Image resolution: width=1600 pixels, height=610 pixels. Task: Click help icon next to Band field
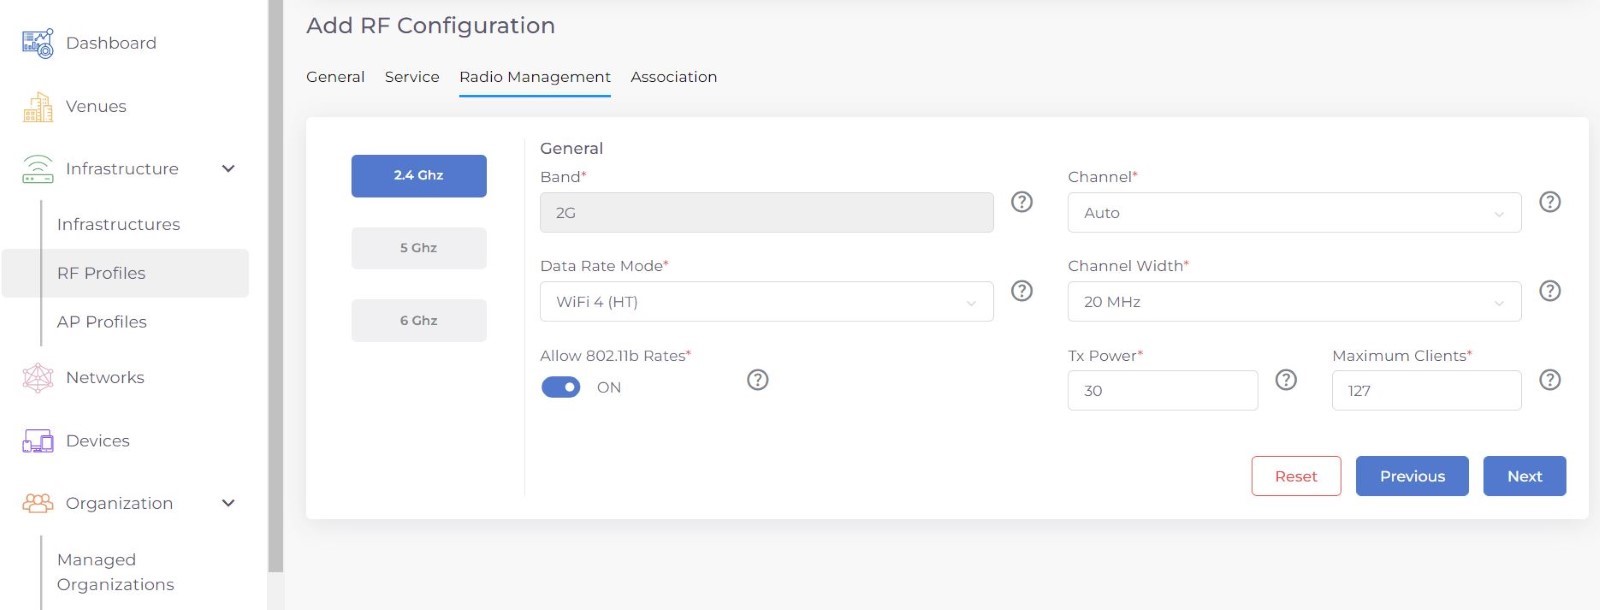(x=1021, y=202)
